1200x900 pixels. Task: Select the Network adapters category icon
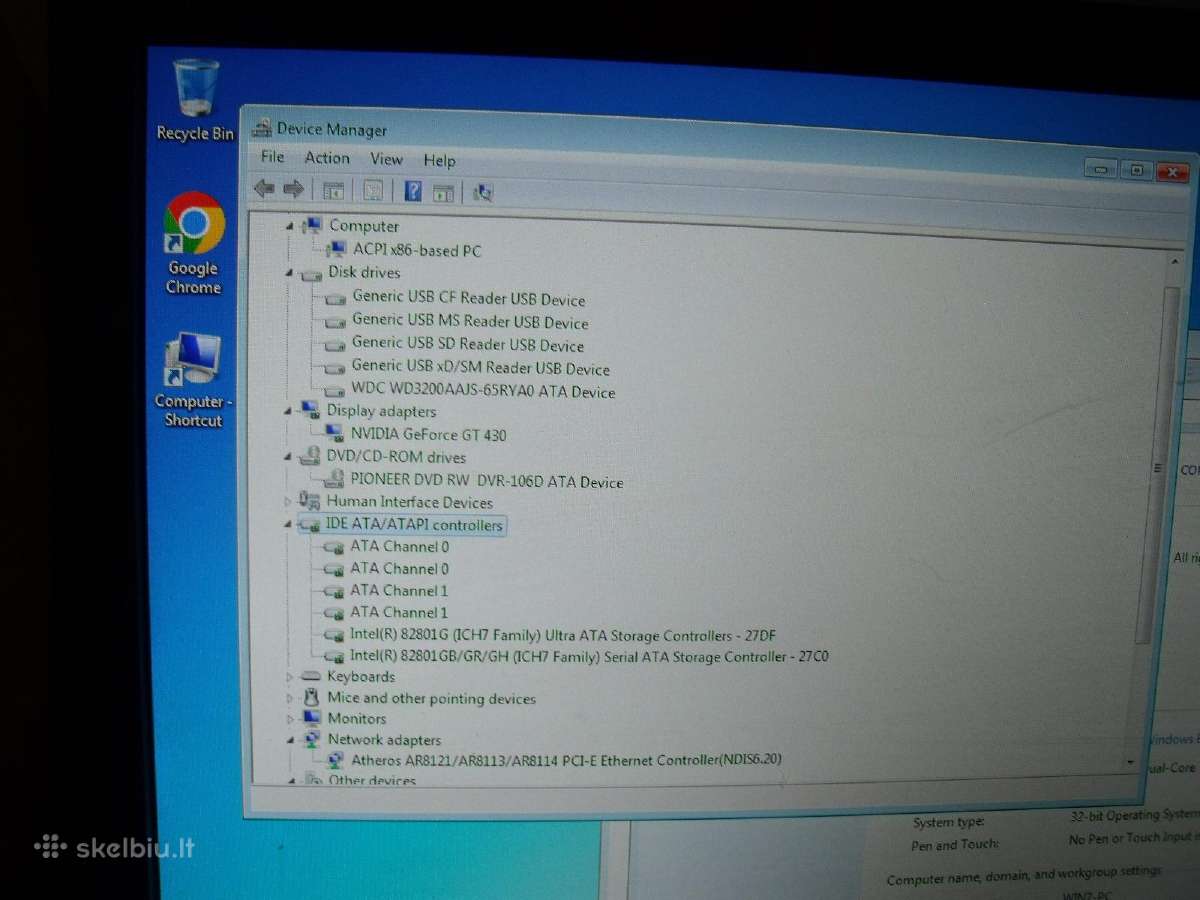pos(311,740)
